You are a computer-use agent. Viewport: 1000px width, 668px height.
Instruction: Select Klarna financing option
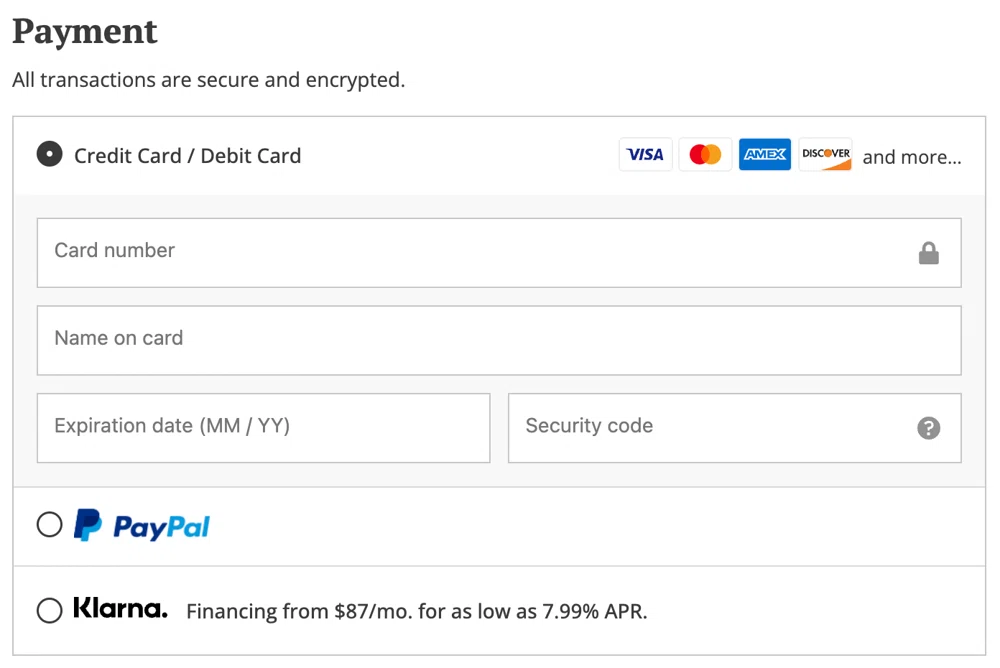pyautogui.click(x=49, y=610)
